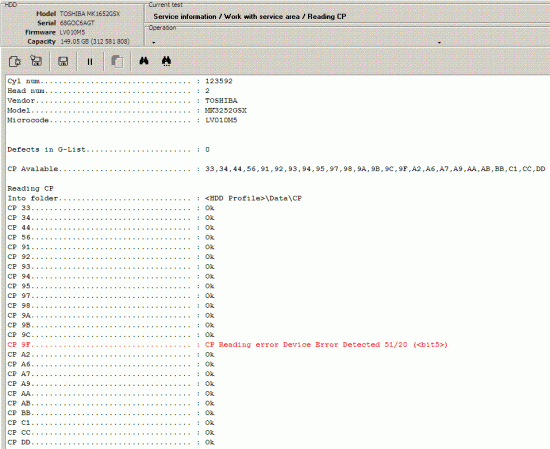Click the current test path title
550x449 pixels.
[250, 16]
